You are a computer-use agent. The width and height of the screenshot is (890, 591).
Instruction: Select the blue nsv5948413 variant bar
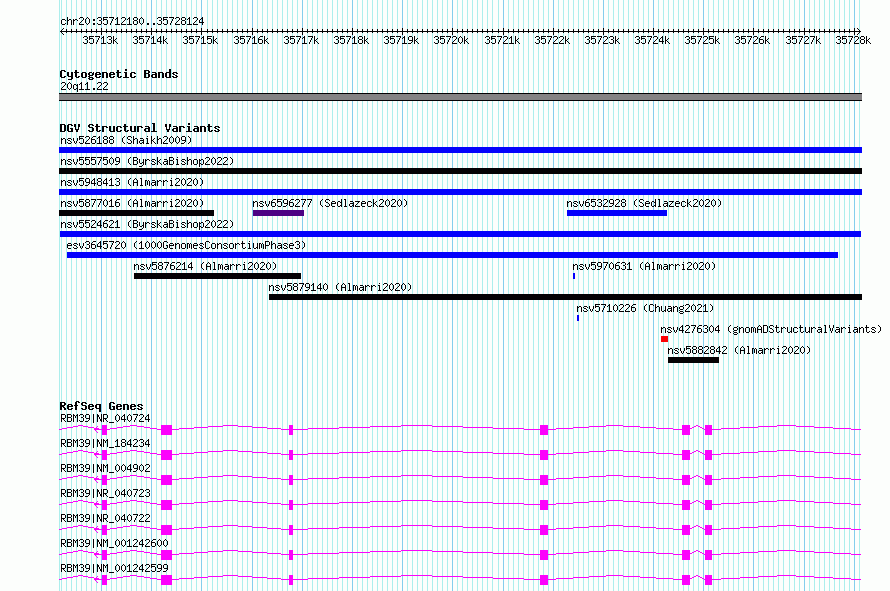460,192
